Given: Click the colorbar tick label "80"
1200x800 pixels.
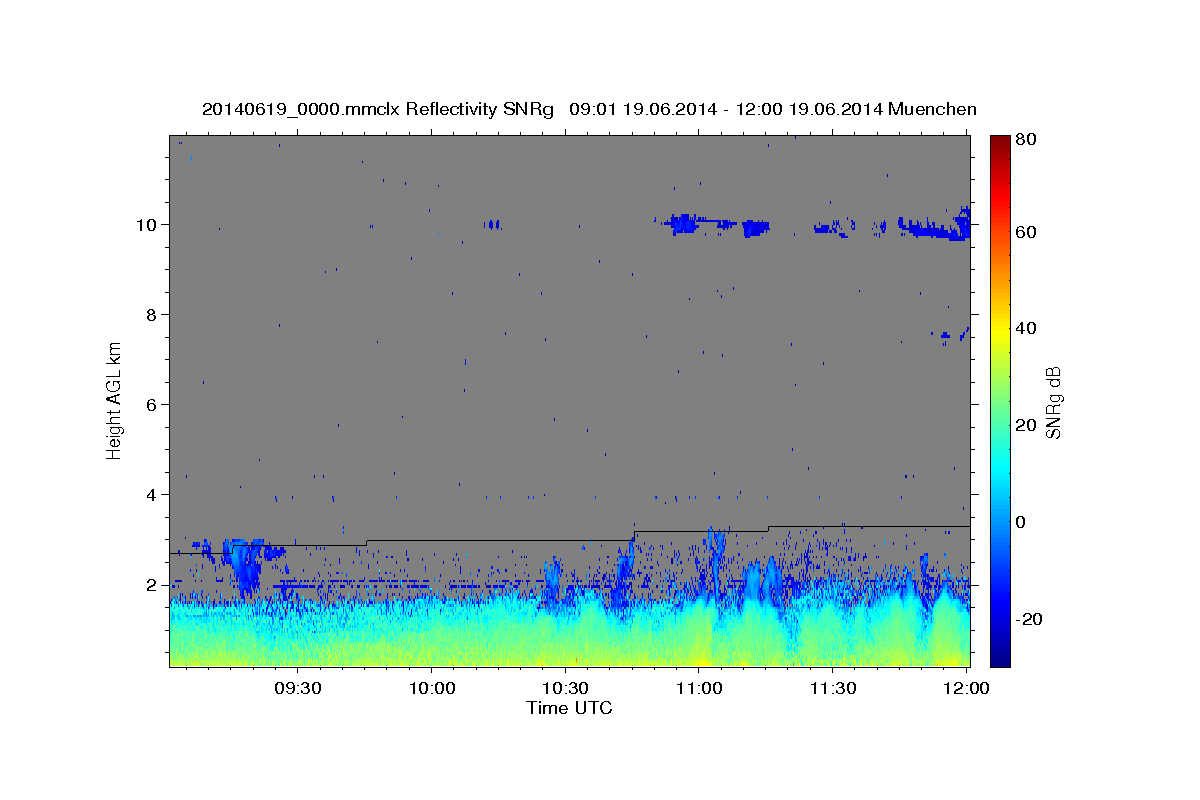Looking at the screenshot, I should point(1025,139).
